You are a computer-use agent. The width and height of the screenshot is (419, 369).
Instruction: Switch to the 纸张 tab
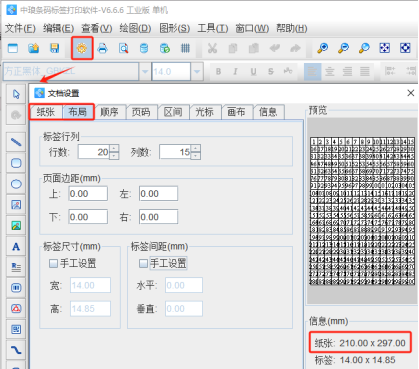[46, 112]
